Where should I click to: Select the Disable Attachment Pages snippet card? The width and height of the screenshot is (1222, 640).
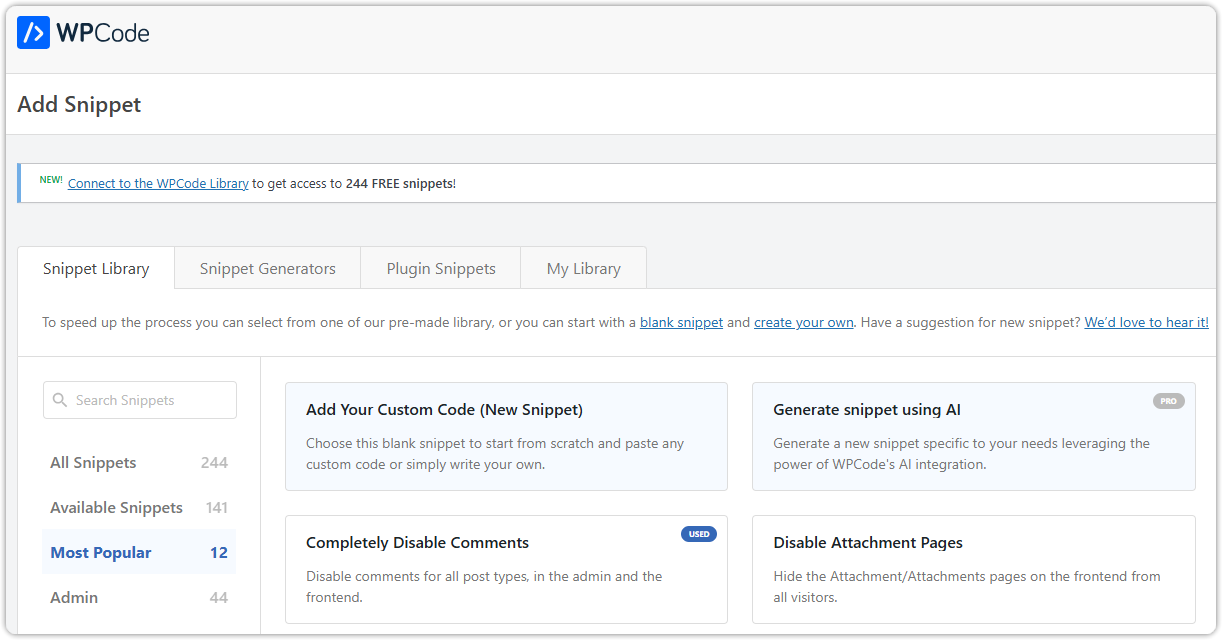974,569
